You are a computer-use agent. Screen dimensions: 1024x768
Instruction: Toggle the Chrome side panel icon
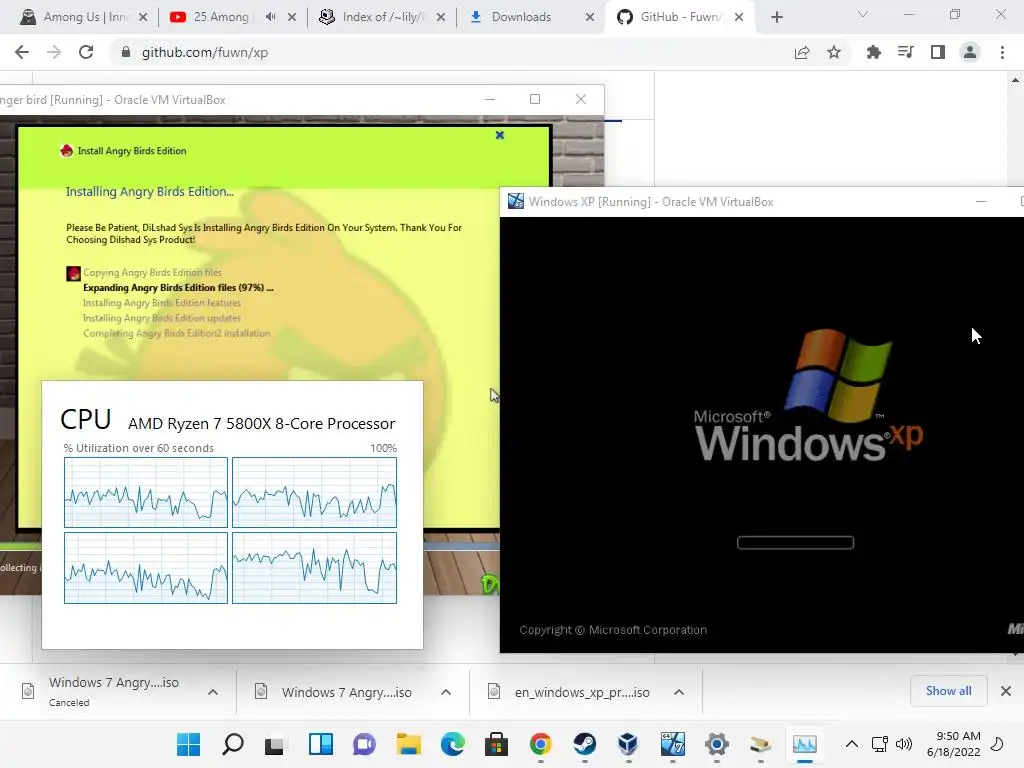point(938,52)
